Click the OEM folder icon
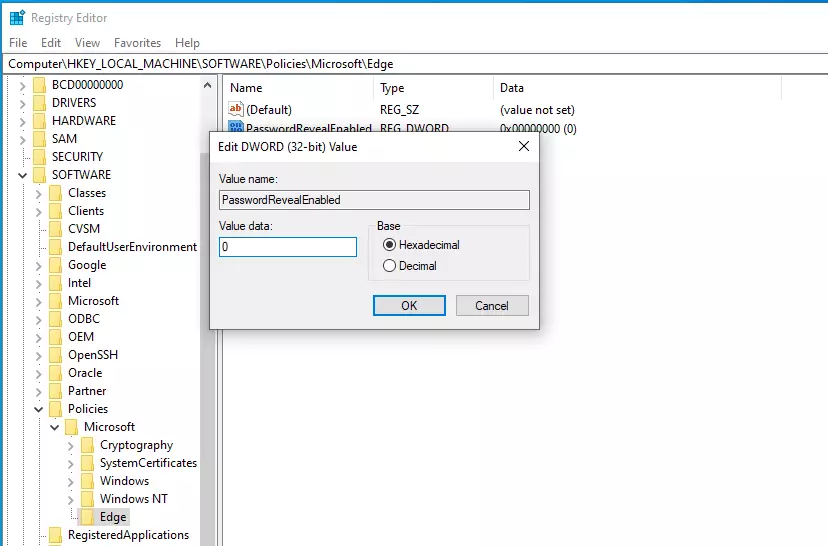 (x=55, y=336)
